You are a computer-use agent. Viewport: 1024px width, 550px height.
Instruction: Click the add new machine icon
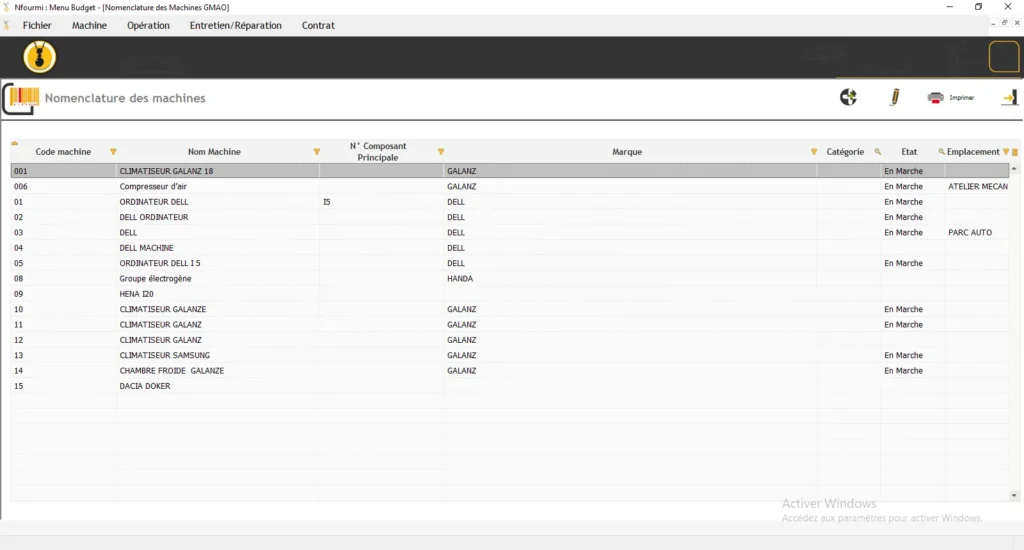point(848,97)
